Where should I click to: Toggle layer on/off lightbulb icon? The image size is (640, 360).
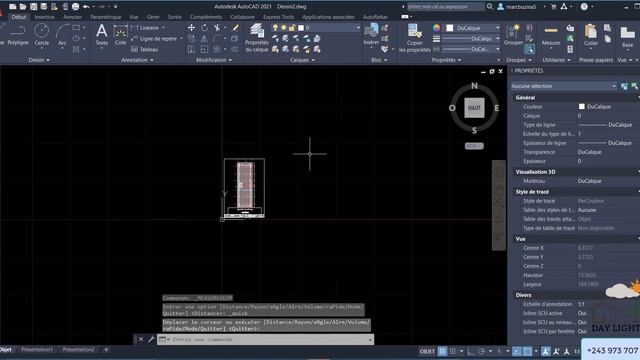(x=276, y=28)
